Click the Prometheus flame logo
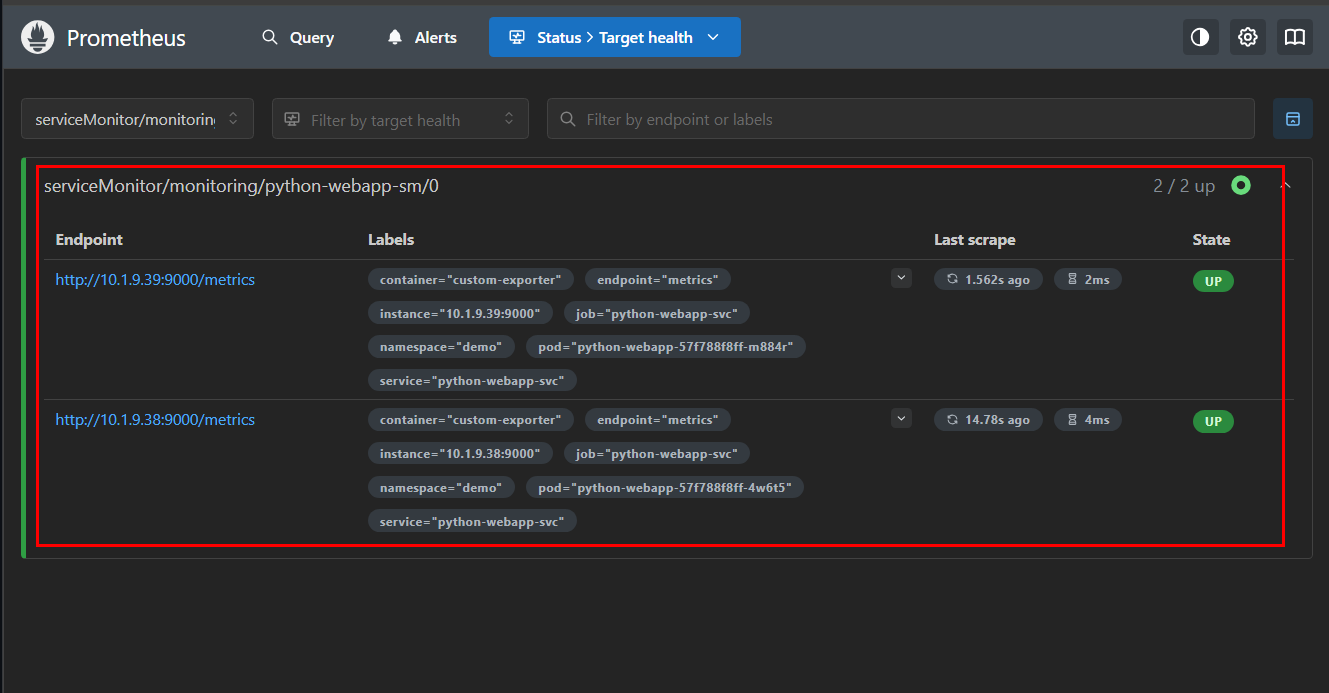Image resolution: width=1329 pixels, height=693 pixels. (x=38, y=38)
